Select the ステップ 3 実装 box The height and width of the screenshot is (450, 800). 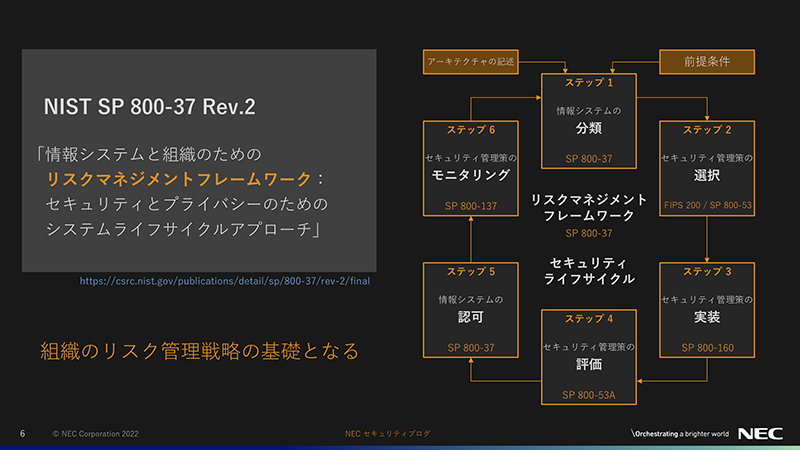click(x=706, y=310)
